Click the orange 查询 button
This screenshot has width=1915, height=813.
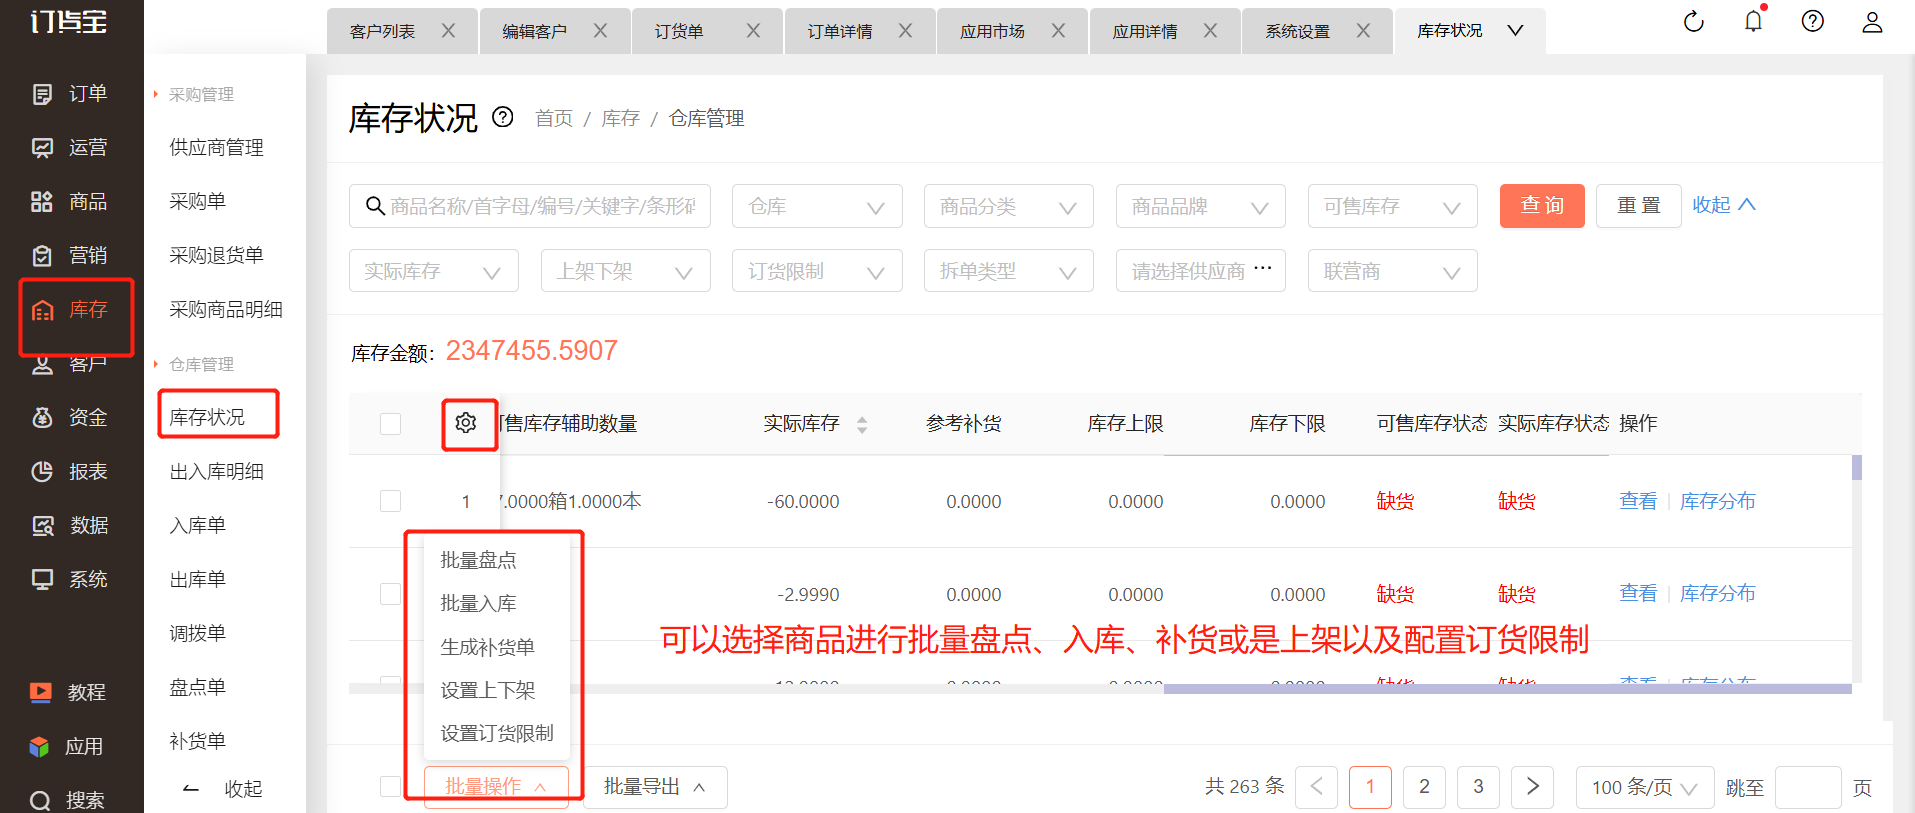coord(1541,206)
